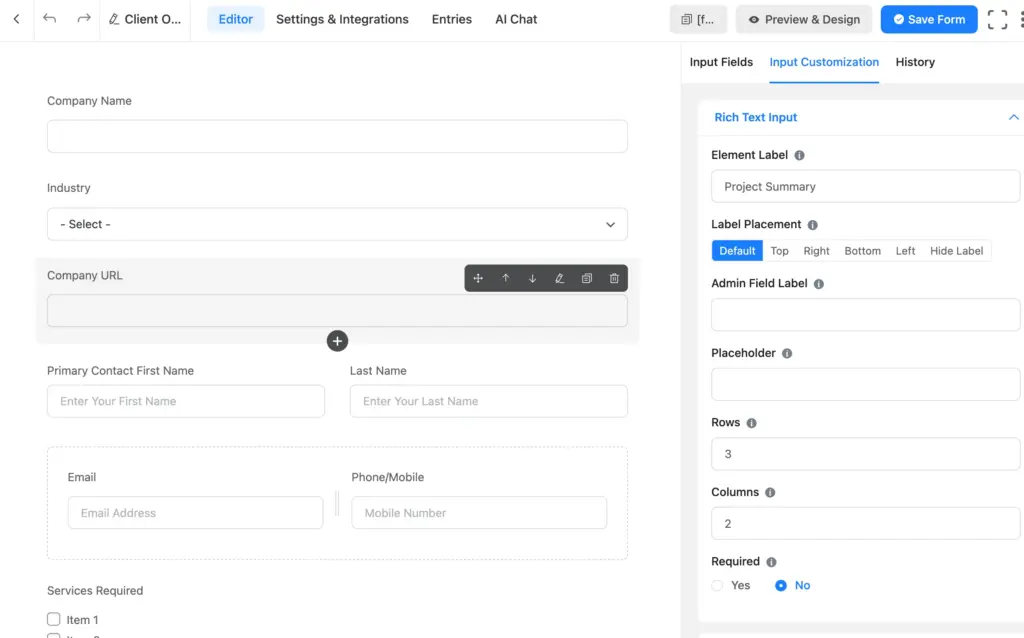The width and height of the screenshot is (1024, 638).
Task: Select Right label placement
Action: (x=816, y=251)
